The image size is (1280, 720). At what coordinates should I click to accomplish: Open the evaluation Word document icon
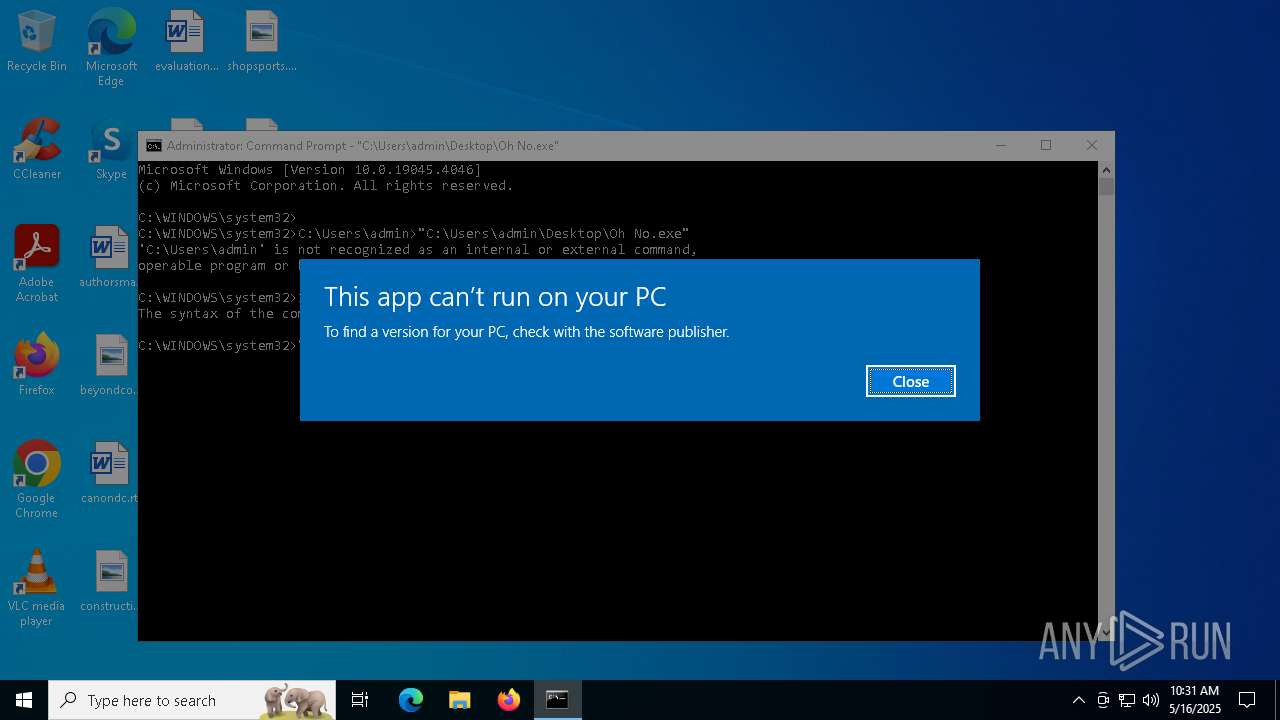pyautogui.click(x=186, y=41)
